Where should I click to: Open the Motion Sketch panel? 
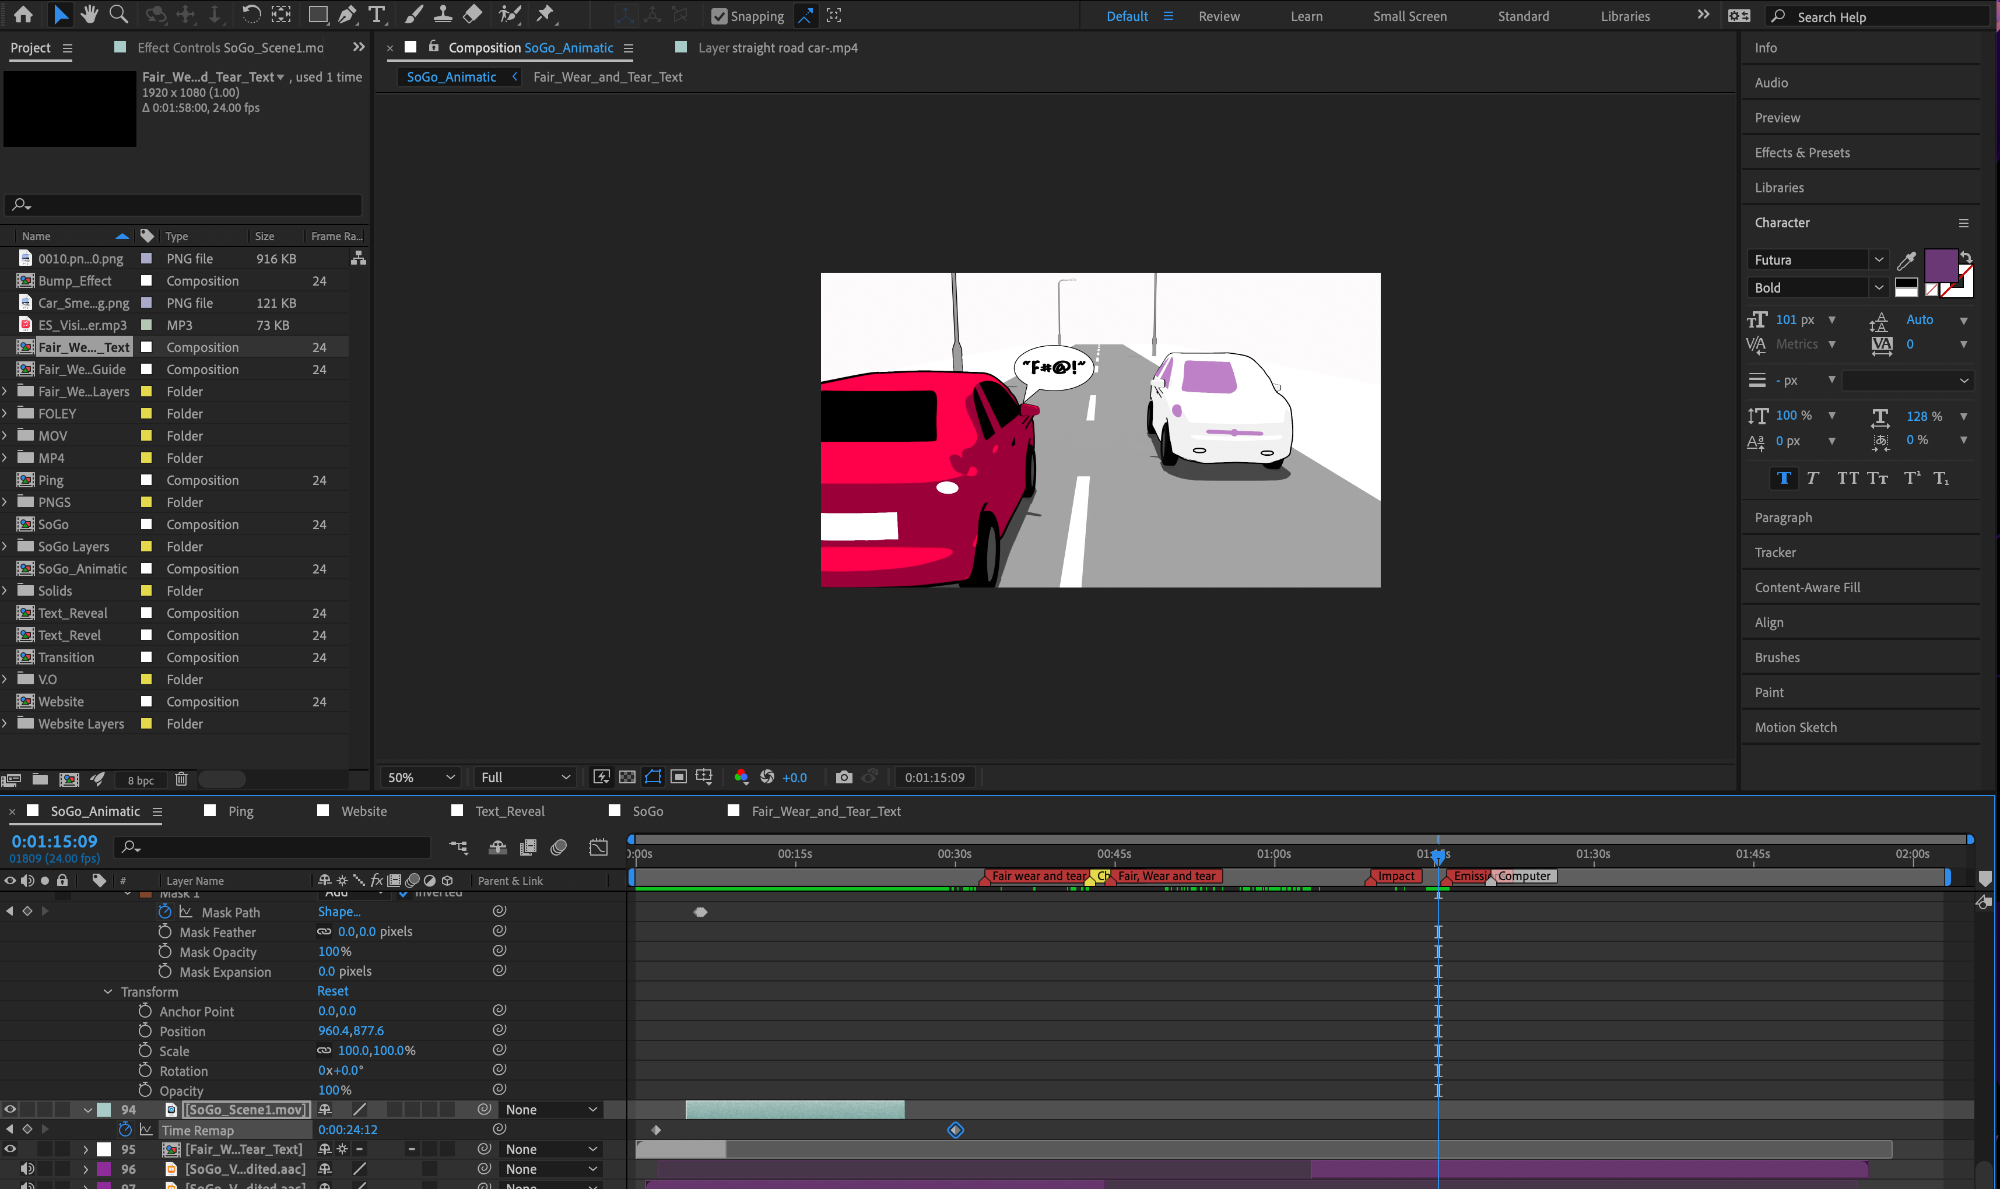pos(1795,727)
